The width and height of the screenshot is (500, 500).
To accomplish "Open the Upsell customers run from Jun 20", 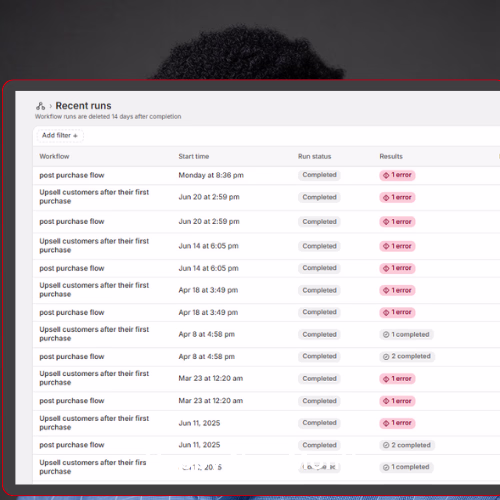I will [x=94, y=197].
